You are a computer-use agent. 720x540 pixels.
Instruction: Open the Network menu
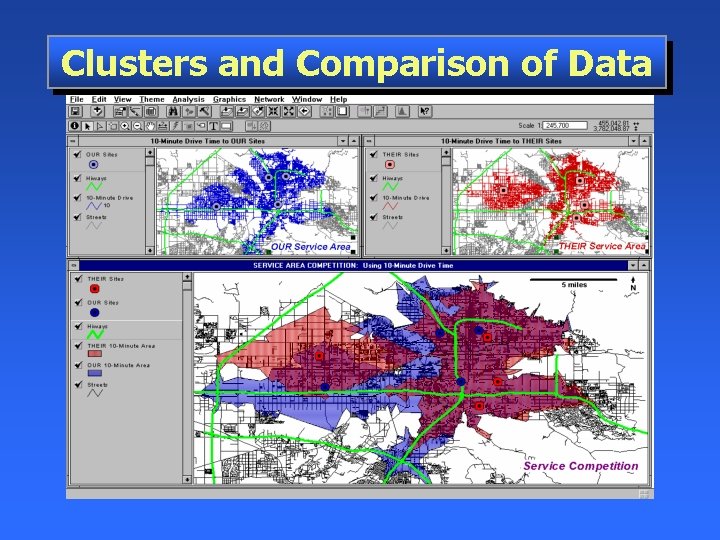pyautogui.click(x=269, y=99)
